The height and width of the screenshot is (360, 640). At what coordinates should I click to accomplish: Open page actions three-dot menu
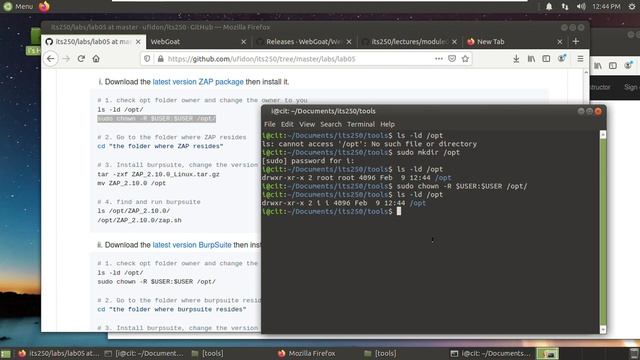439,59
